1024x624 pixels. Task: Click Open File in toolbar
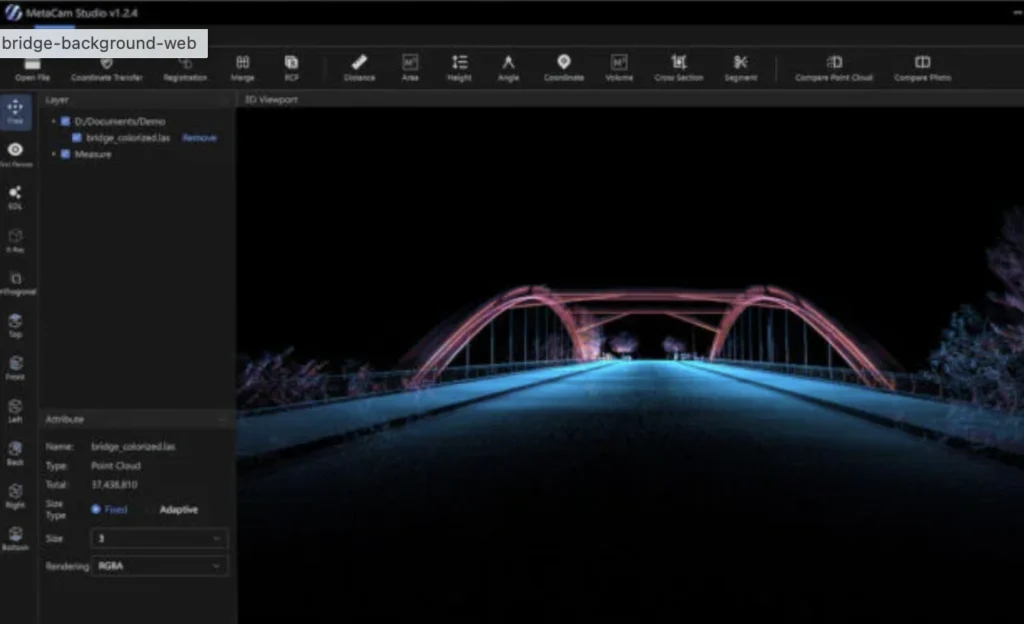(x=32, y=69)
